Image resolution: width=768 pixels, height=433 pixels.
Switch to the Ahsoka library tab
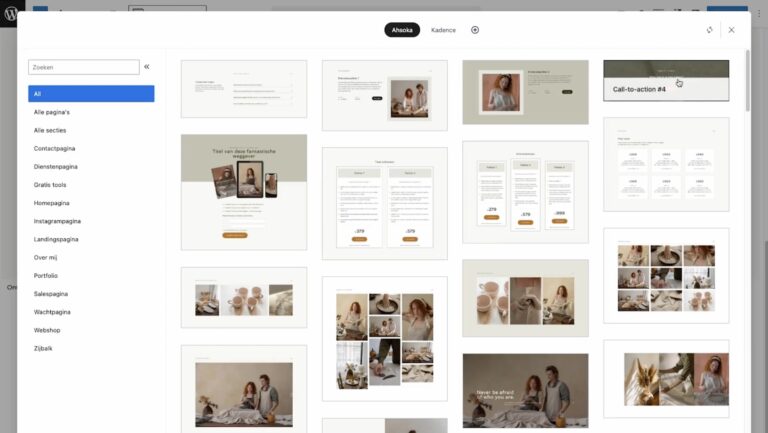tap(402, 30)
